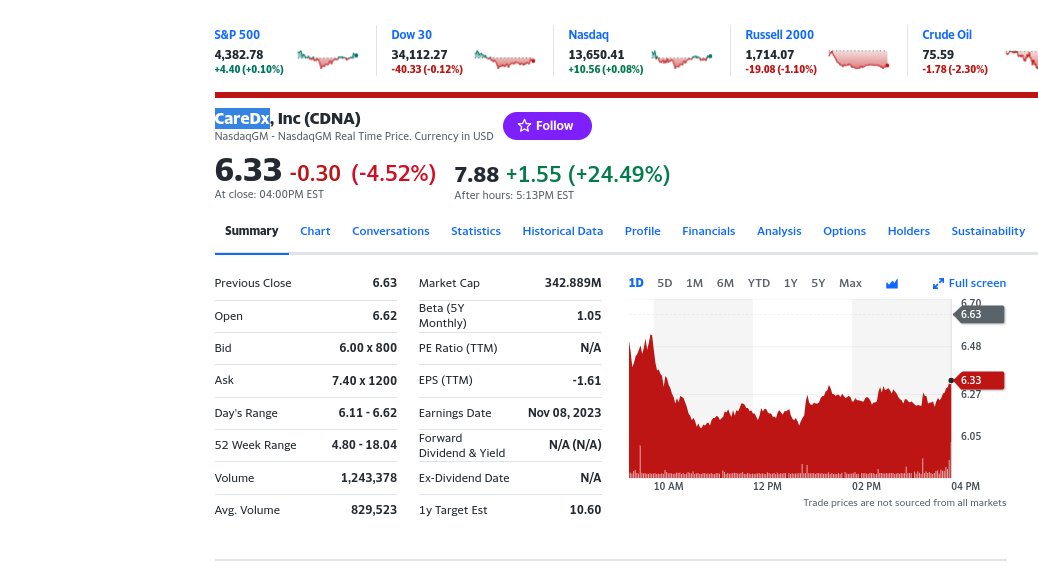Click the Market Cap value 342.889M

tap(573, 283)
